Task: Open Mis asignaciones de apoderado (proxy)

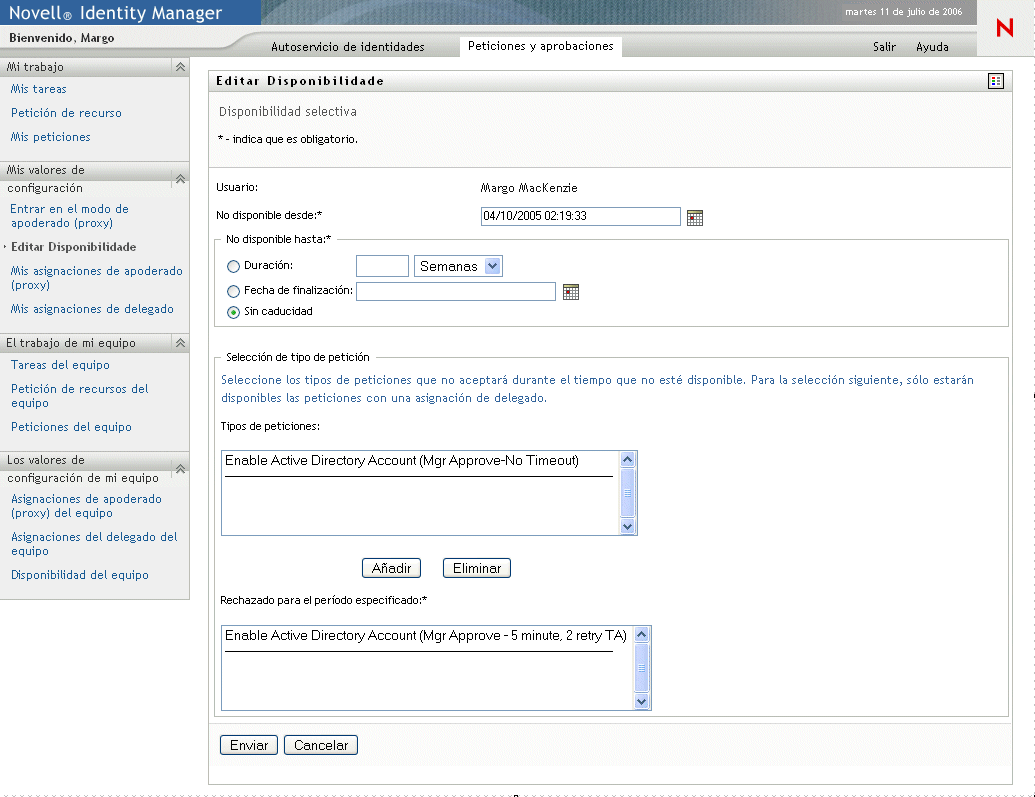Action: (96, 278)
